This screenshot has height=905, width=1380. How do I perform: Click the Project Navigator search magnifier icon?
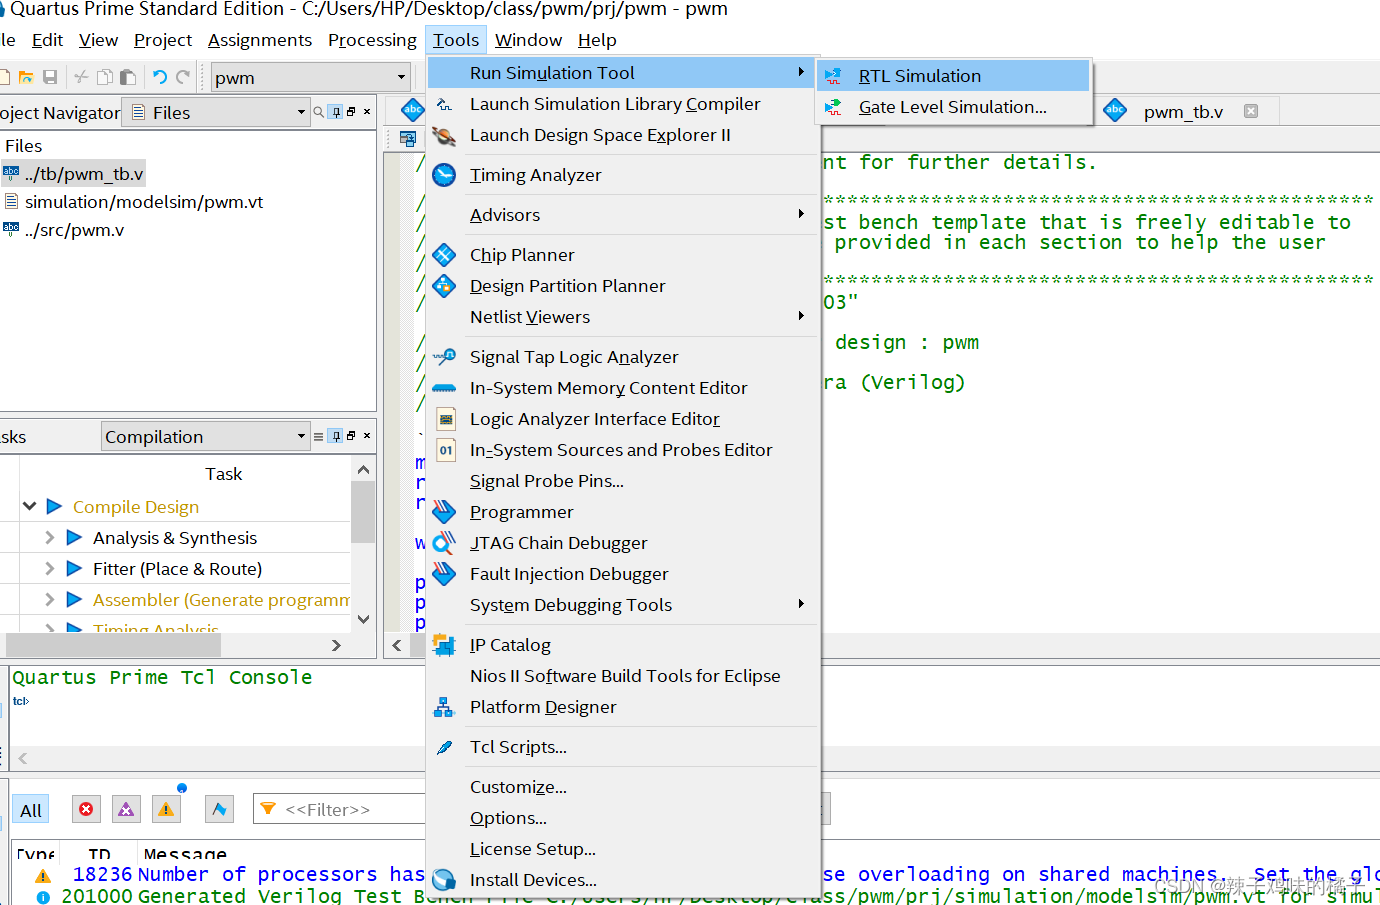(319, 112)
